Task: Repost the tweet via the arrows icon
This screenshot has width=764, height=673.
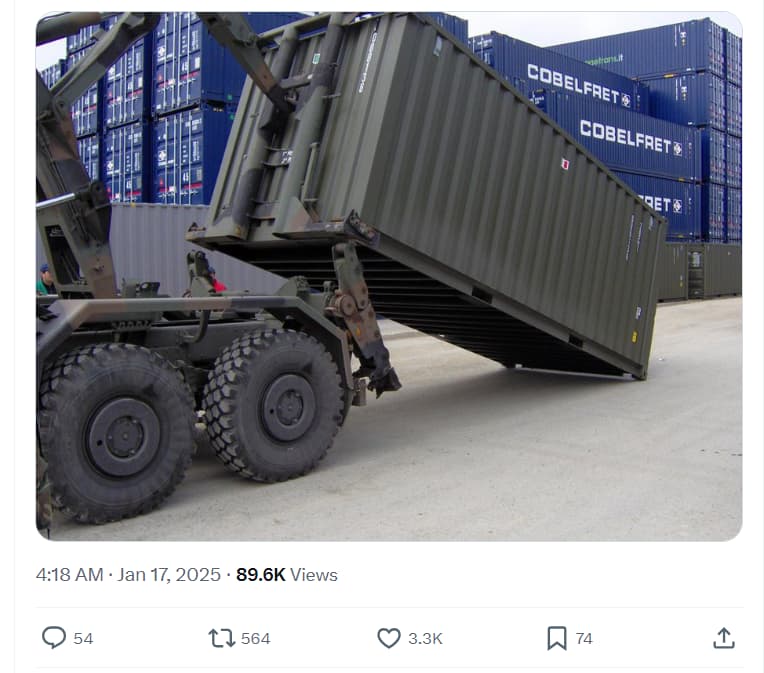Action: pos(222,638)
